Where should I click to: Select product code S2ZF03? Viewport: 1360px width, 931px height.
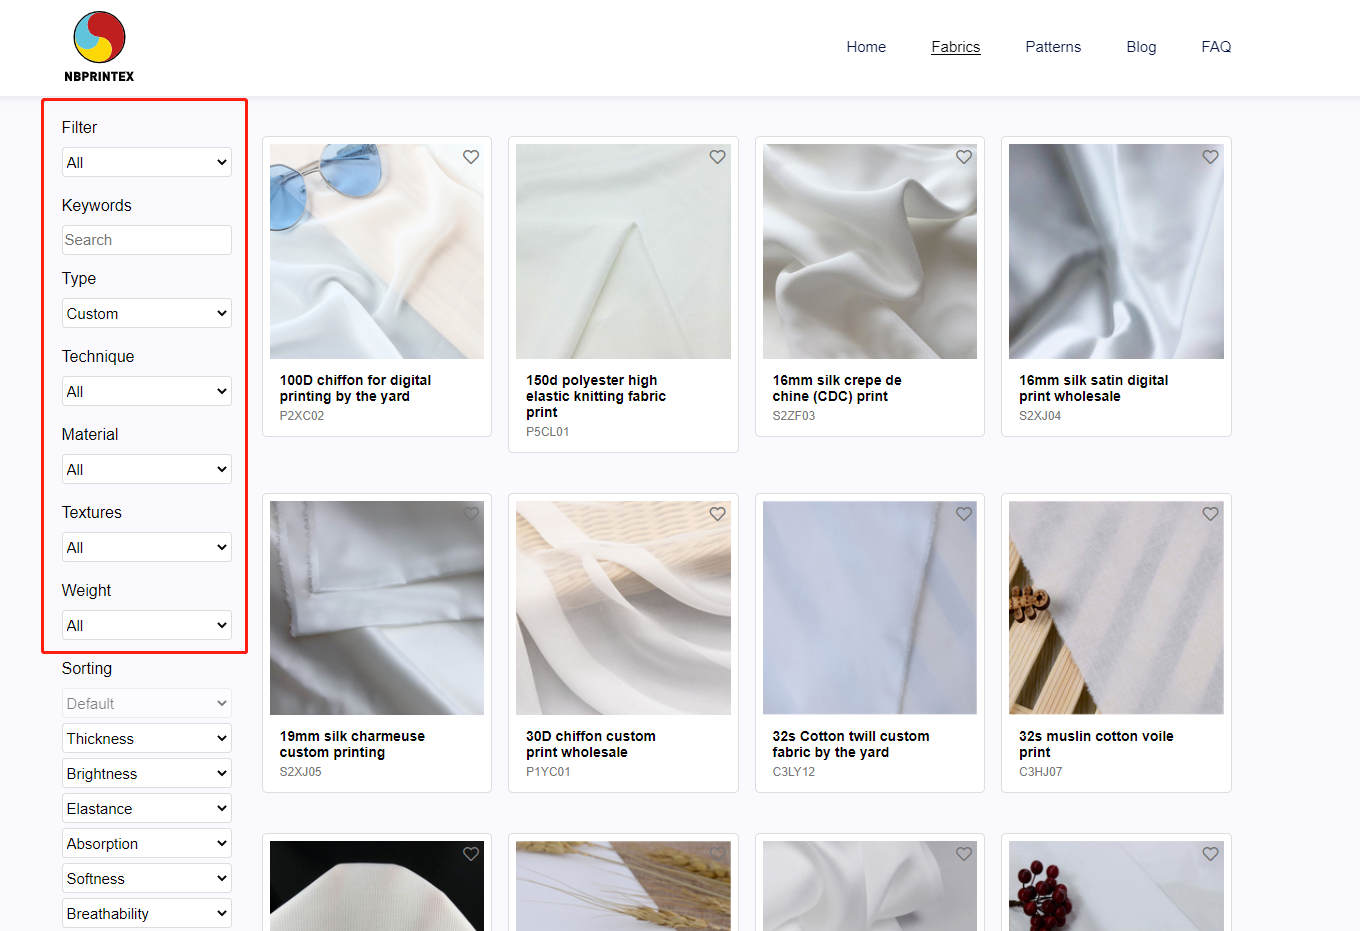point(794,416)
